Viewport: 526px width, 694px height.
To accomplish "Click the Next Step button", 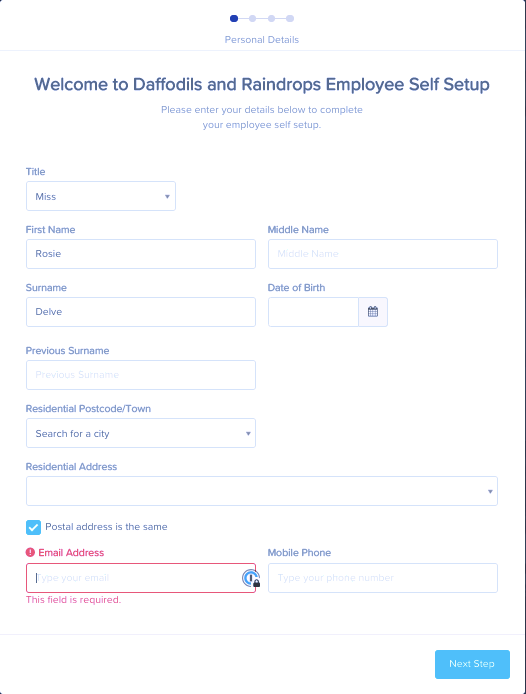I will pyautogui.click(x=472, y=664).
